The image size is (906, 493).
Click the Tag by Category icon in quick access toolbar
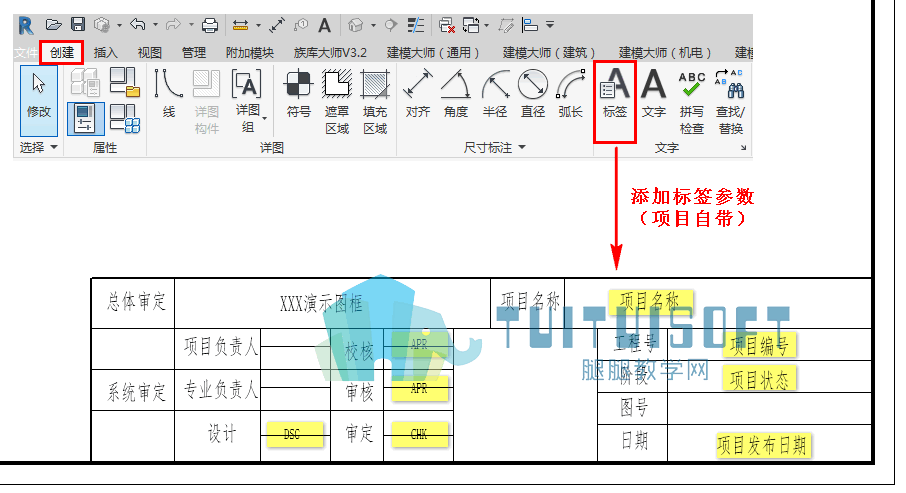tap(301, 25)
